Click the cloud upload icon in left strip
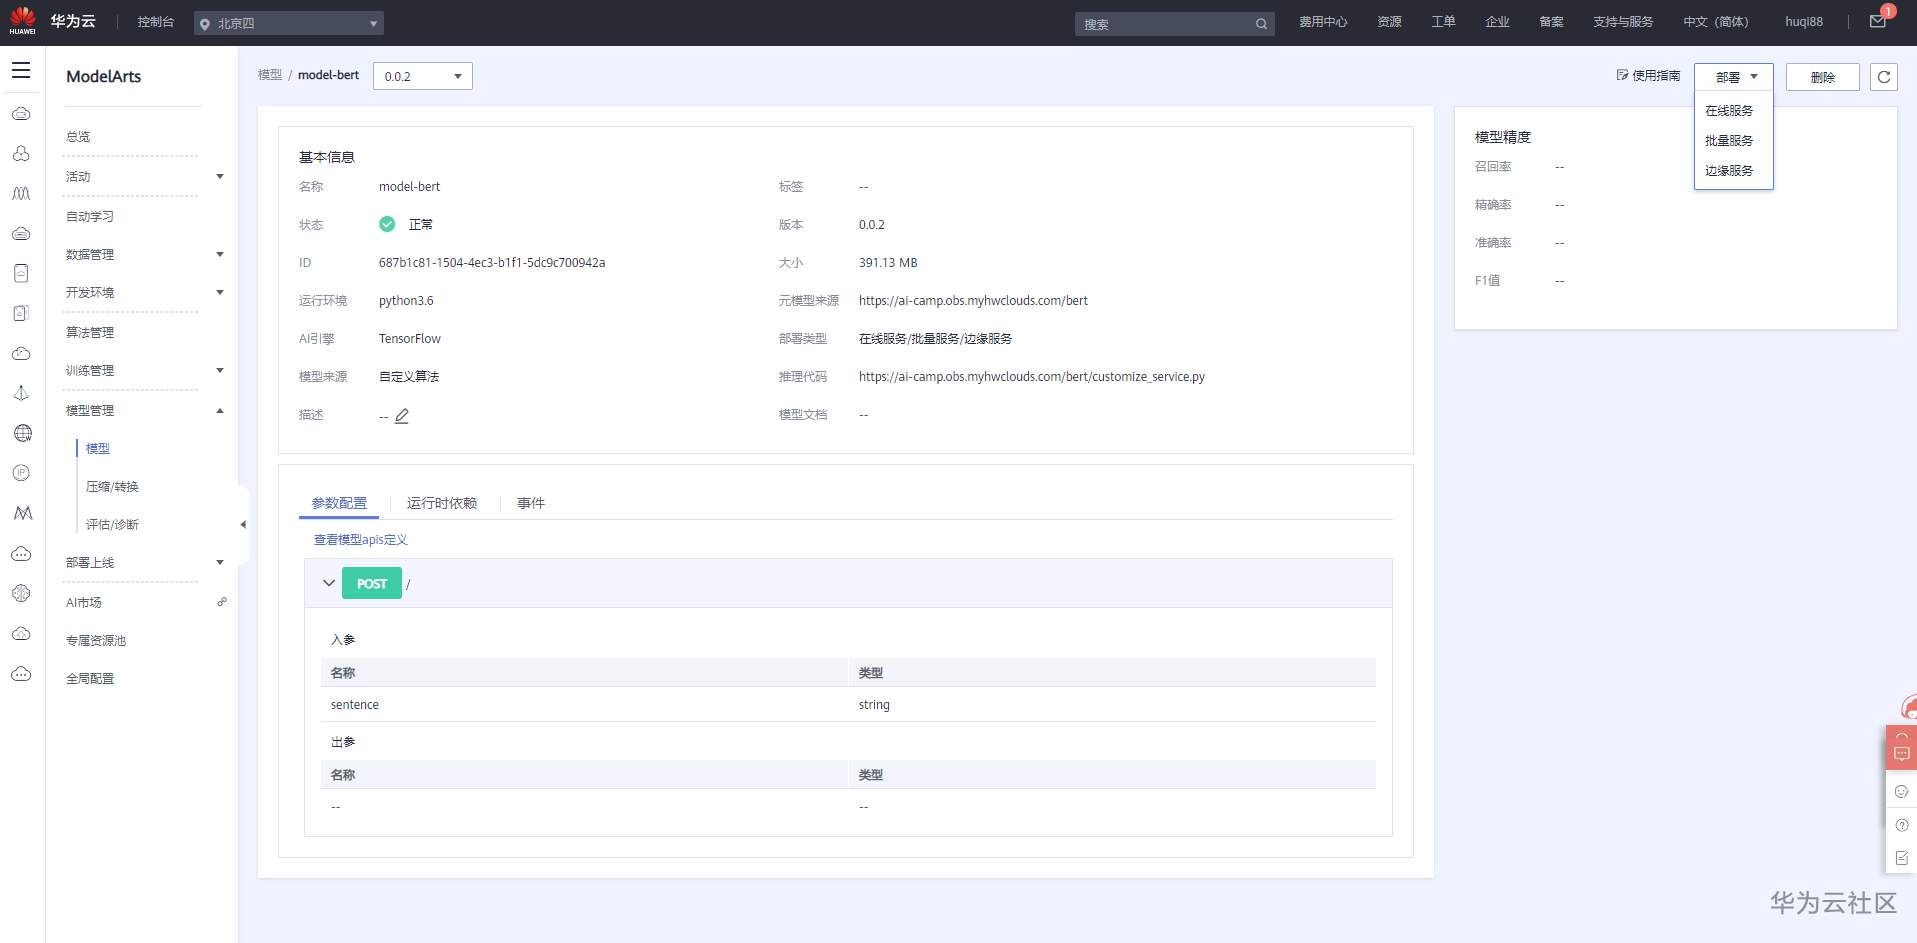This screenshot has width=1917, height=943. (21, 633)
